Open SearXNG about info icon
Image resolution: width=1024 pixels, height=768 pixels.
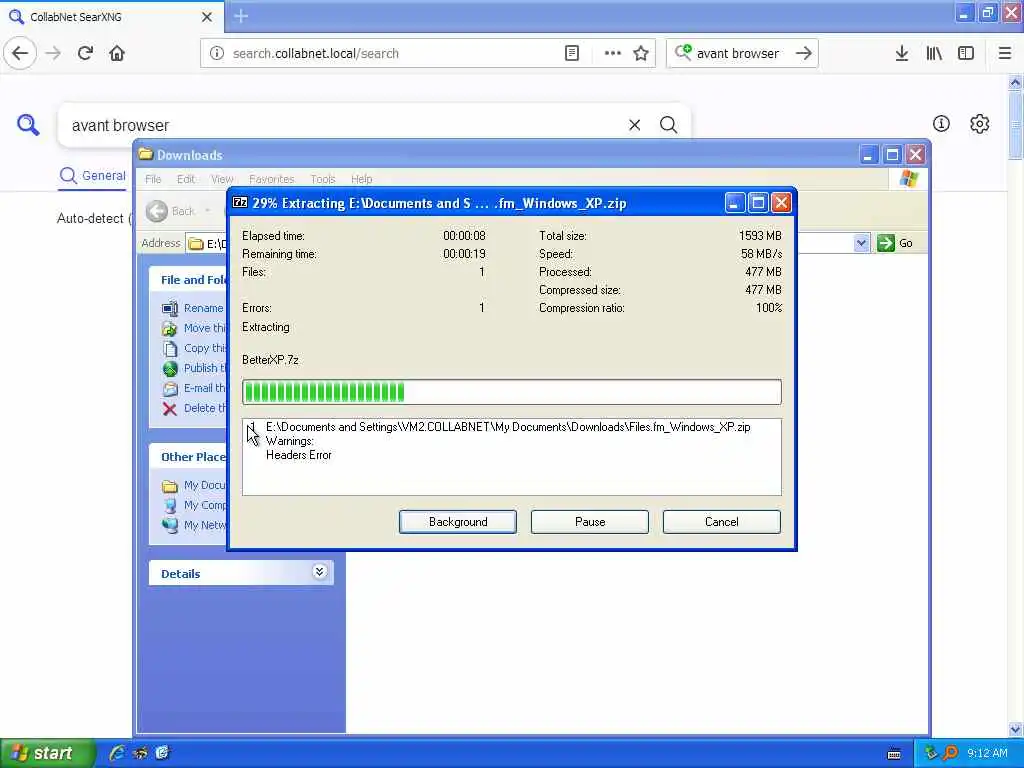941,123
